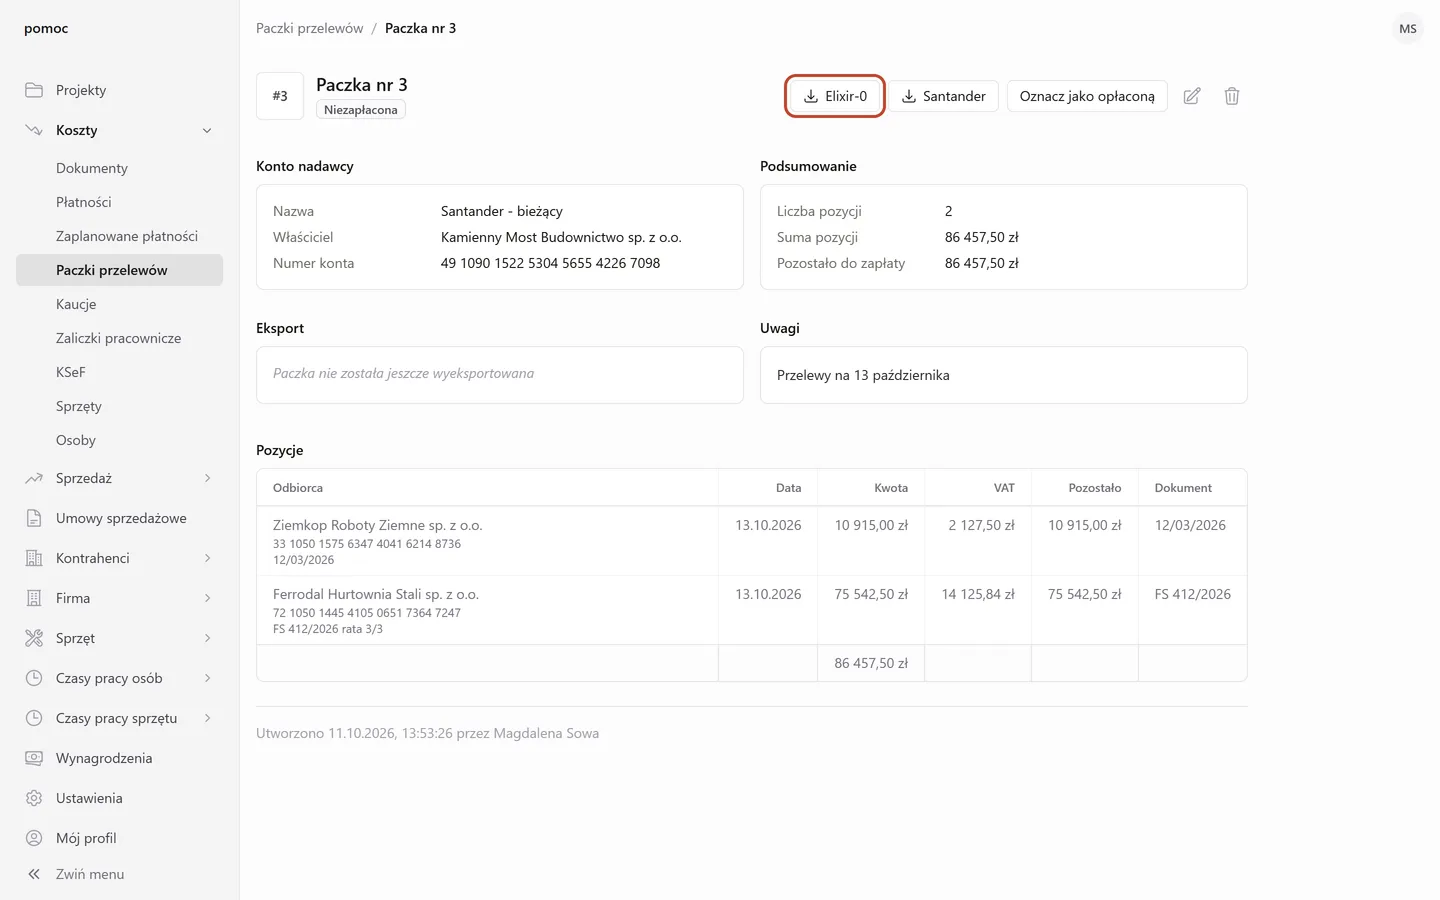Open Kaucje in the sidebar
Image resolution: width=1440 pixels, height=900 pixels.
pos(119,304)
